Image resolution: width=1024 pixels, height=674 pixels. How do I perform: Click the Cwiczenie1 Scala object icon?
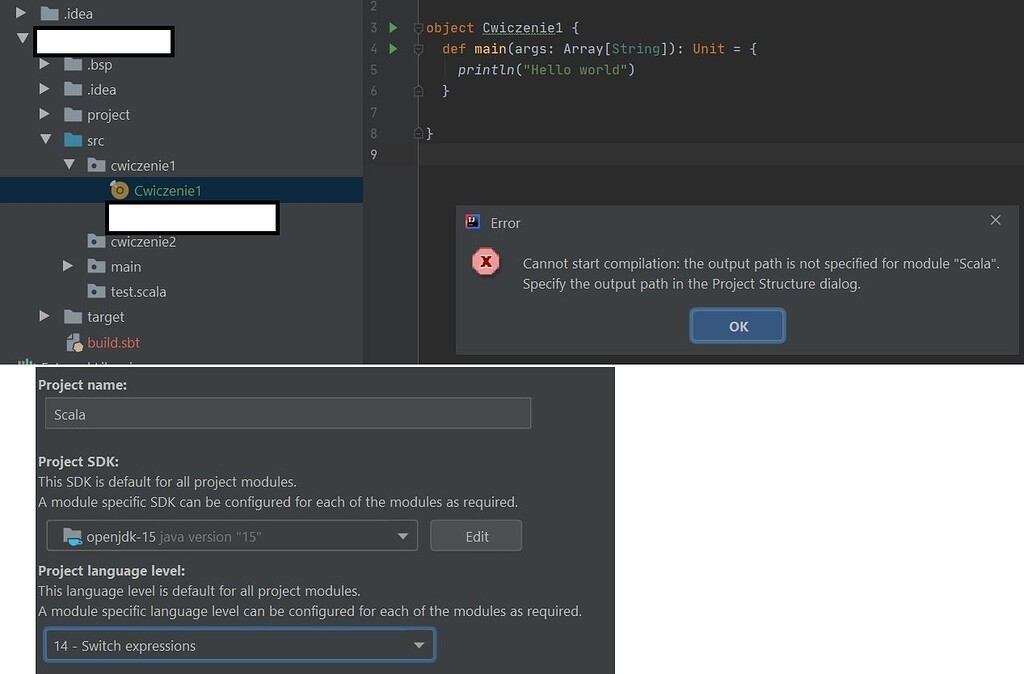(x=119, y=191)
